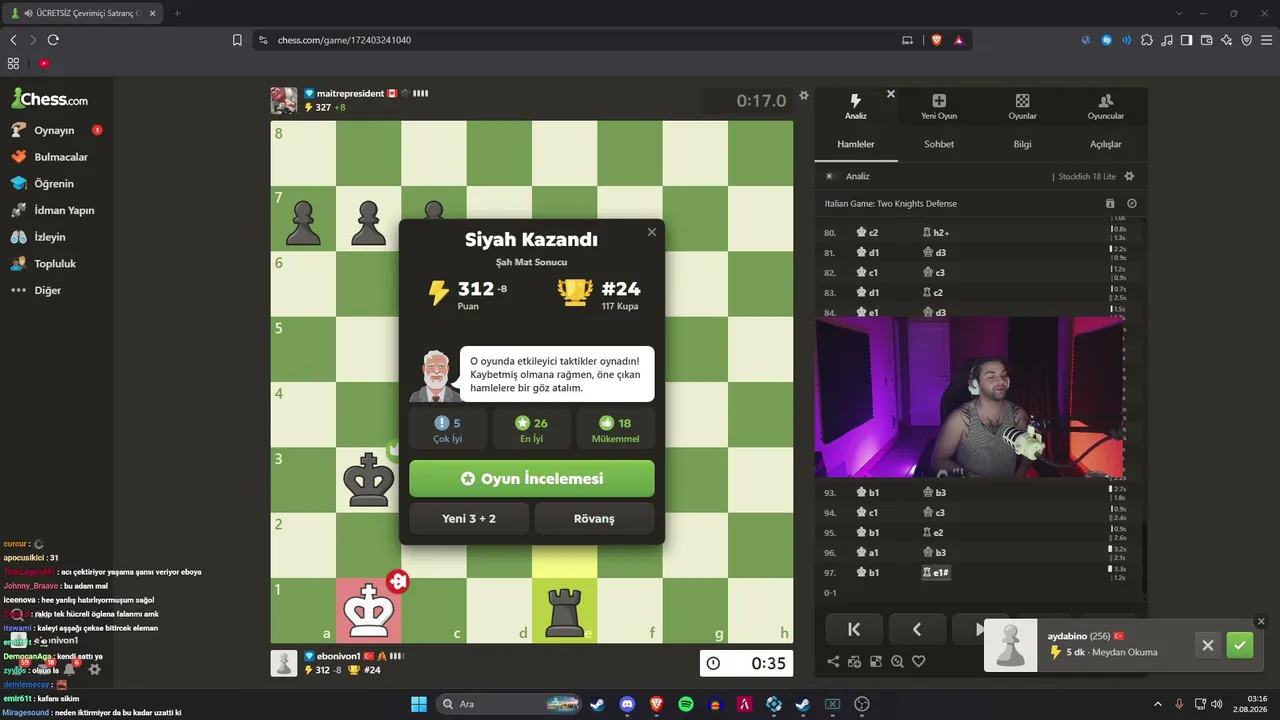Click the En İyi moves count
This screenshot has width=1280, height=720.
(532, 428)
